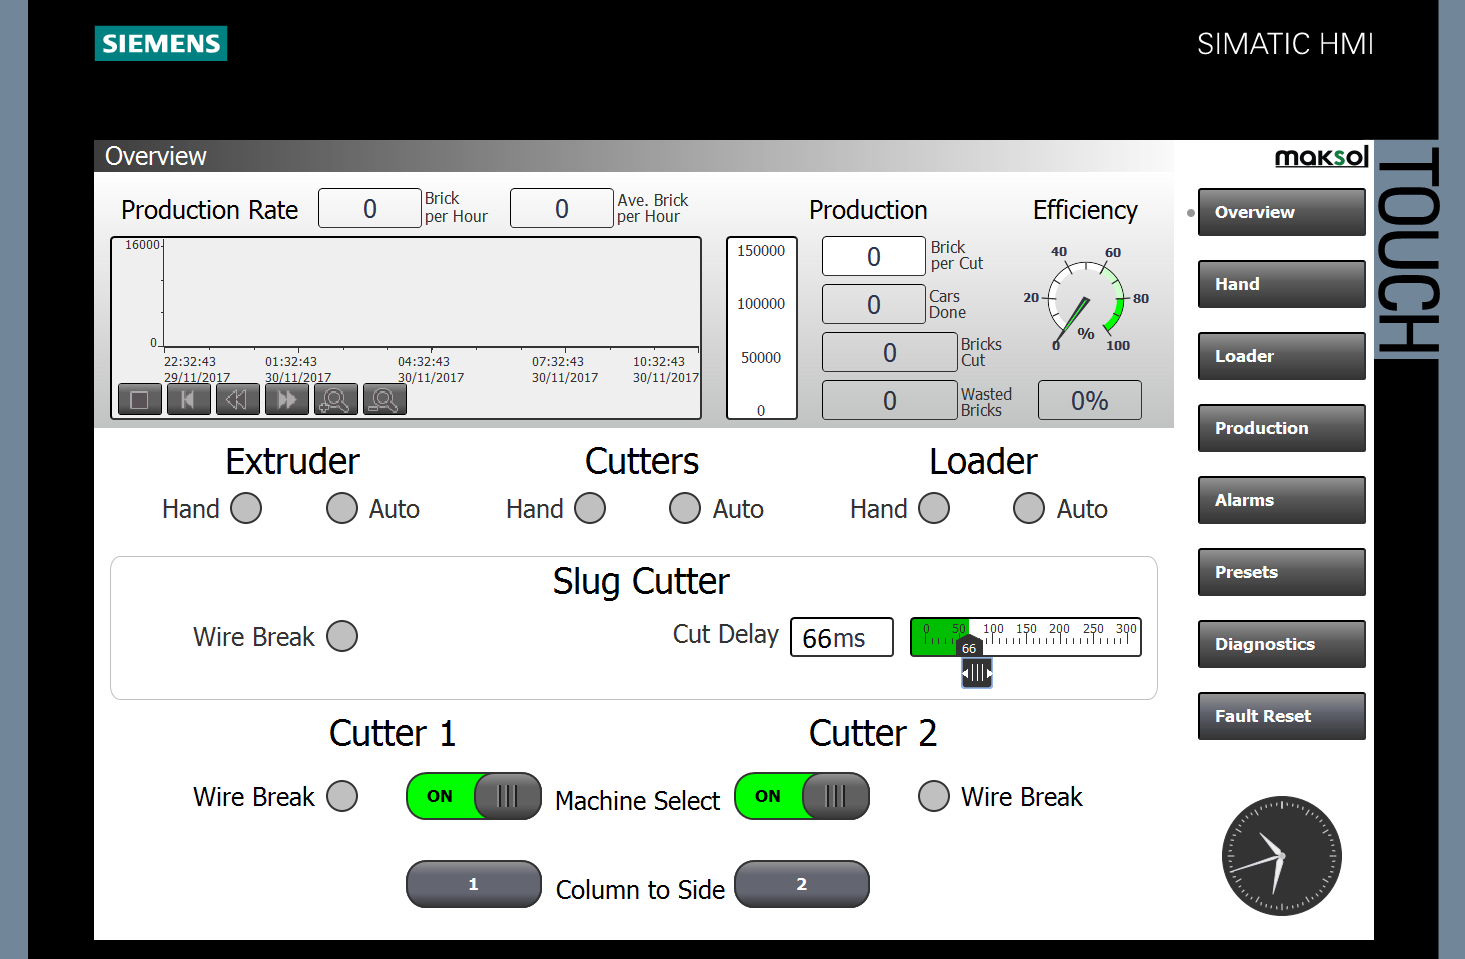Click the Brick per Hour value field
Screen dimensions: 1465x959
tap(370, 208)
